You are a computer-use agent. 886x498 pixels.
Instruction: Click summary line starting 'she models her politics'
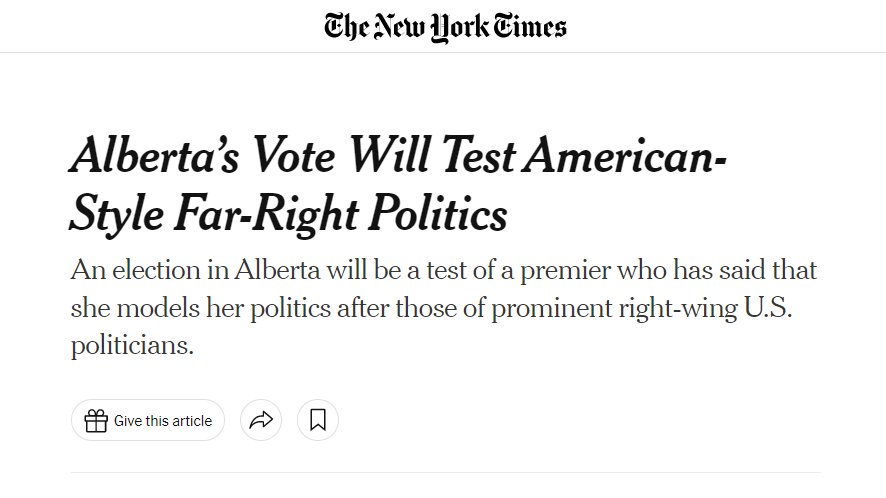click(431, 309)
